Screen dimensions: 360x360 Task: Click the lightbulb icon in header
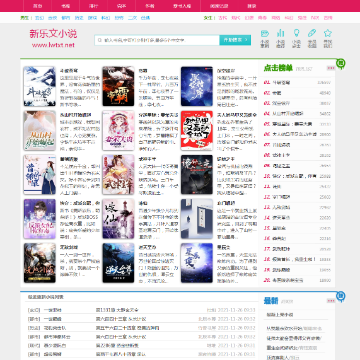point(296,33)
